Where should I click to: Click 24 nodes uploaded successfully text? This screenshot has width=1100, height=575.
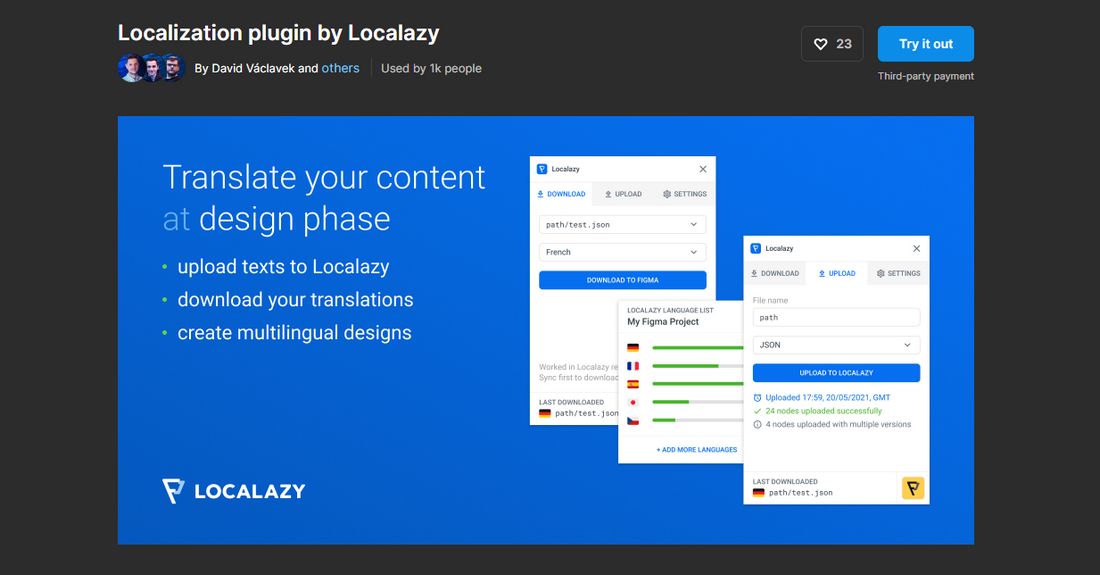click(x=824, y=411)
